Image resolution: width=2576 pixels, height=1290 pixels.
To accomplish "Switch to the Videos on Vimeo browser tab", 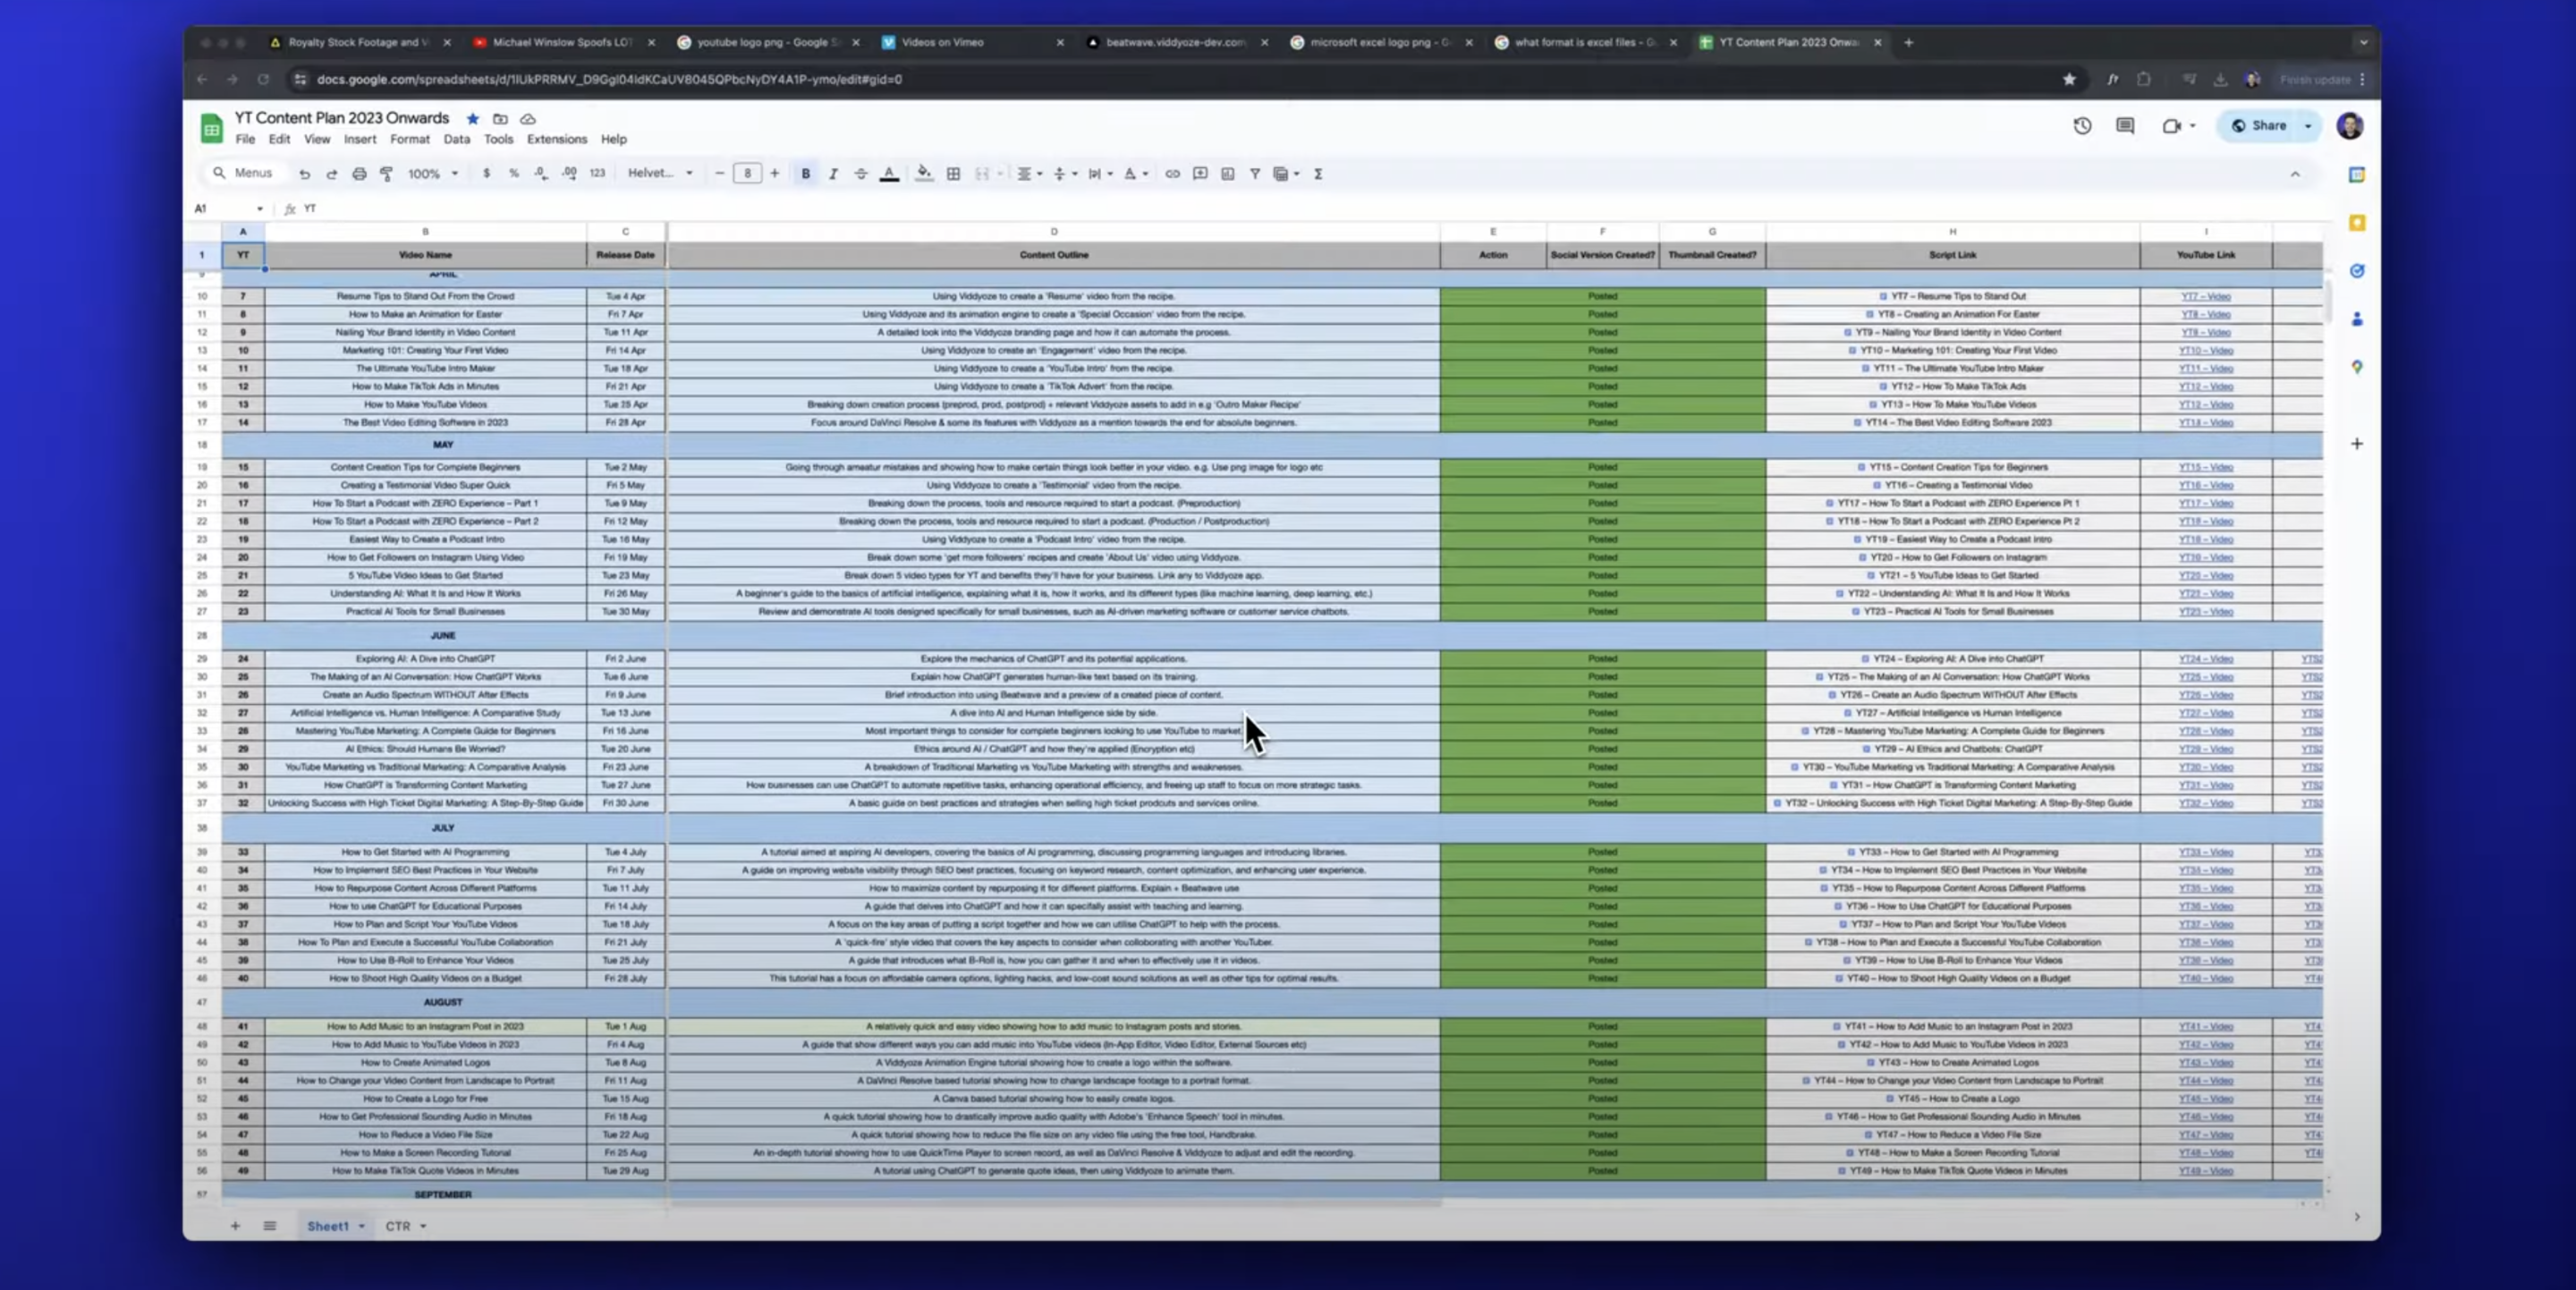I will click(972, 43).
